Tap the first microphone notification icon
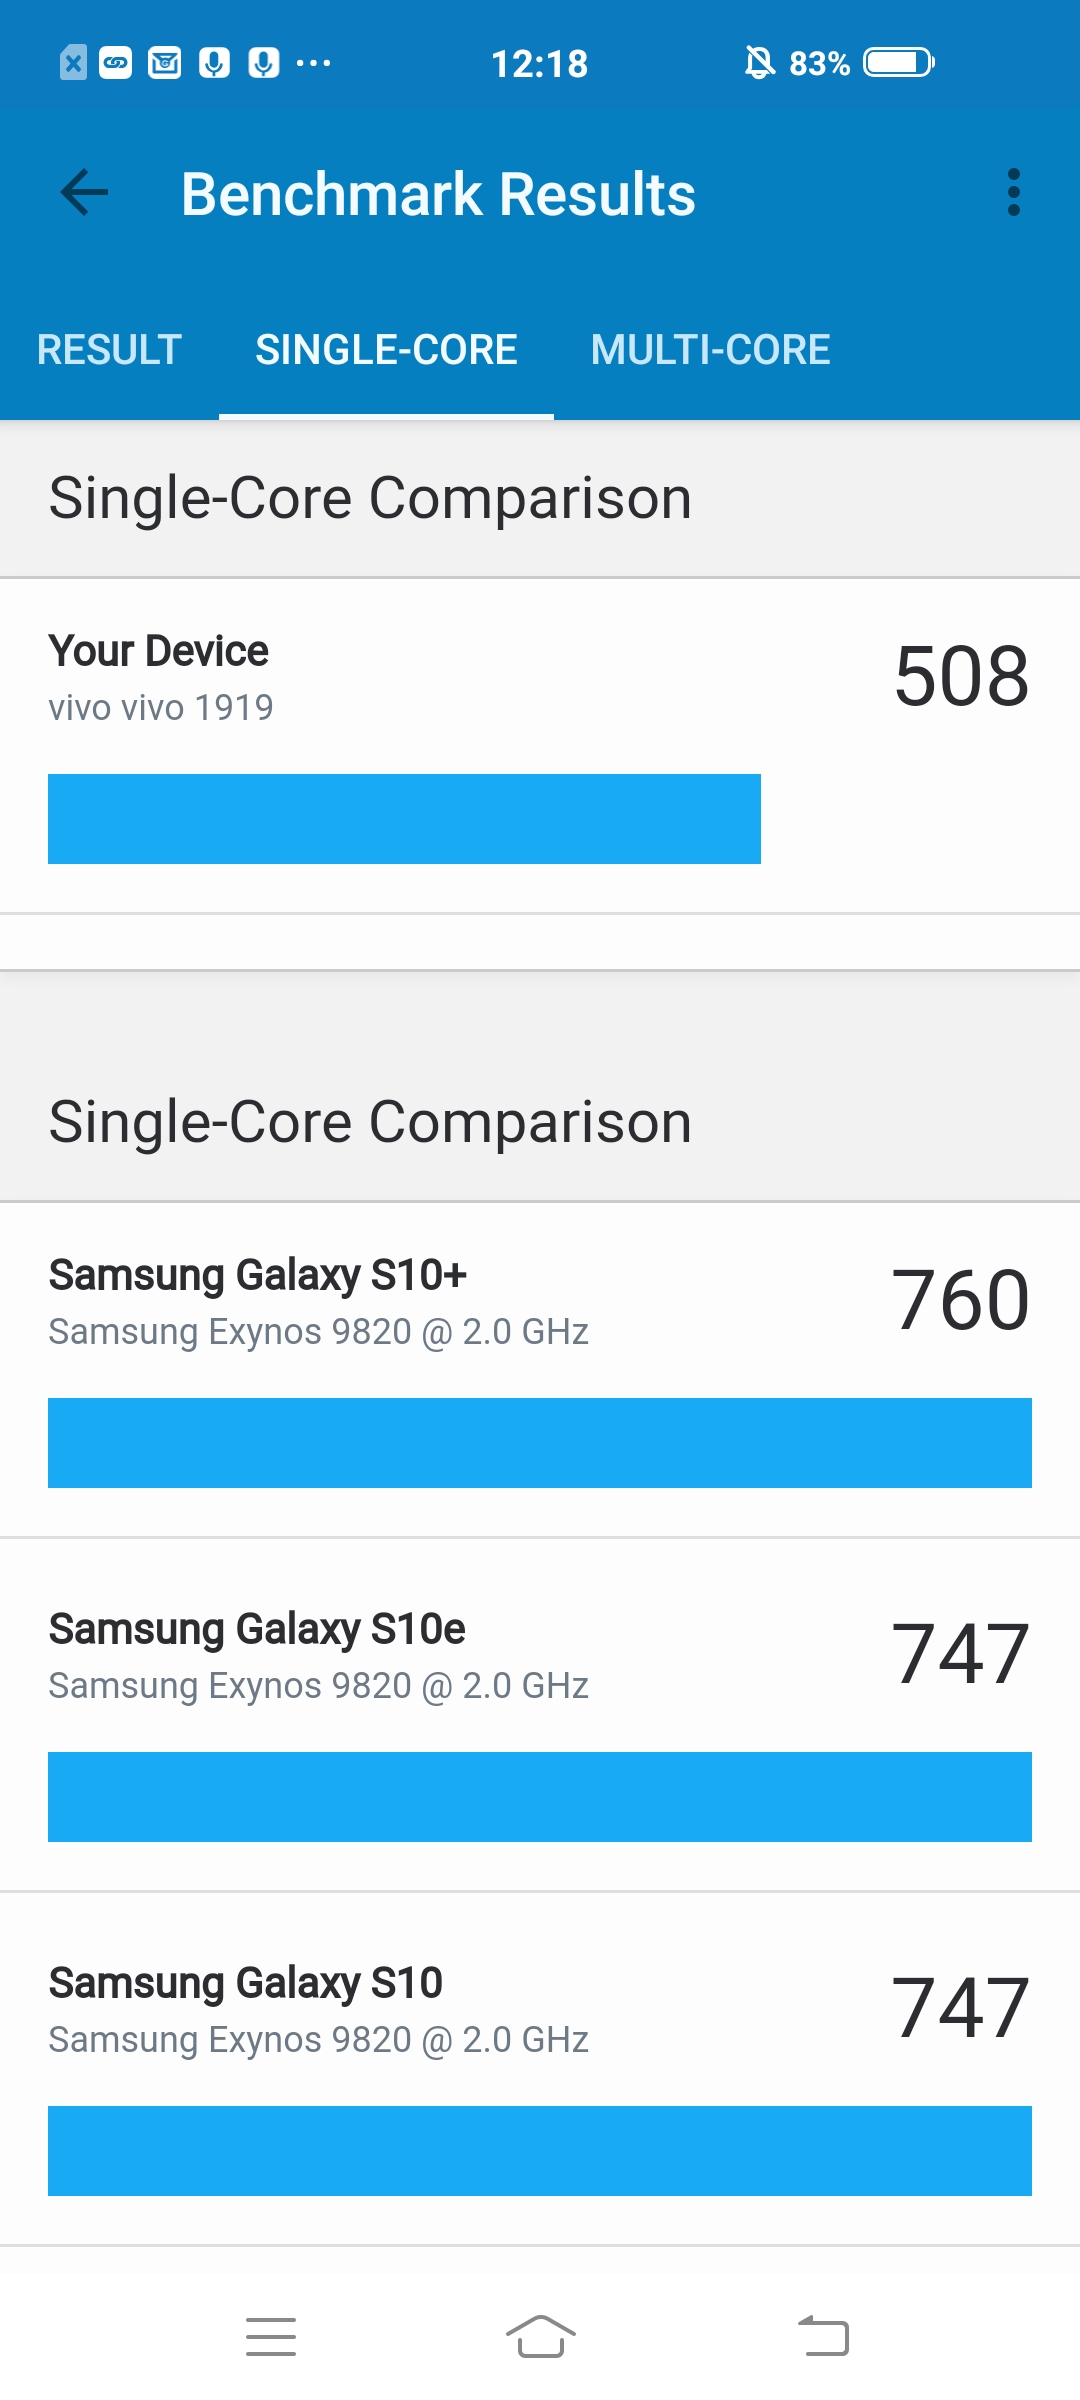This screenshot has width=1080, height=2400. pos(214,63)
